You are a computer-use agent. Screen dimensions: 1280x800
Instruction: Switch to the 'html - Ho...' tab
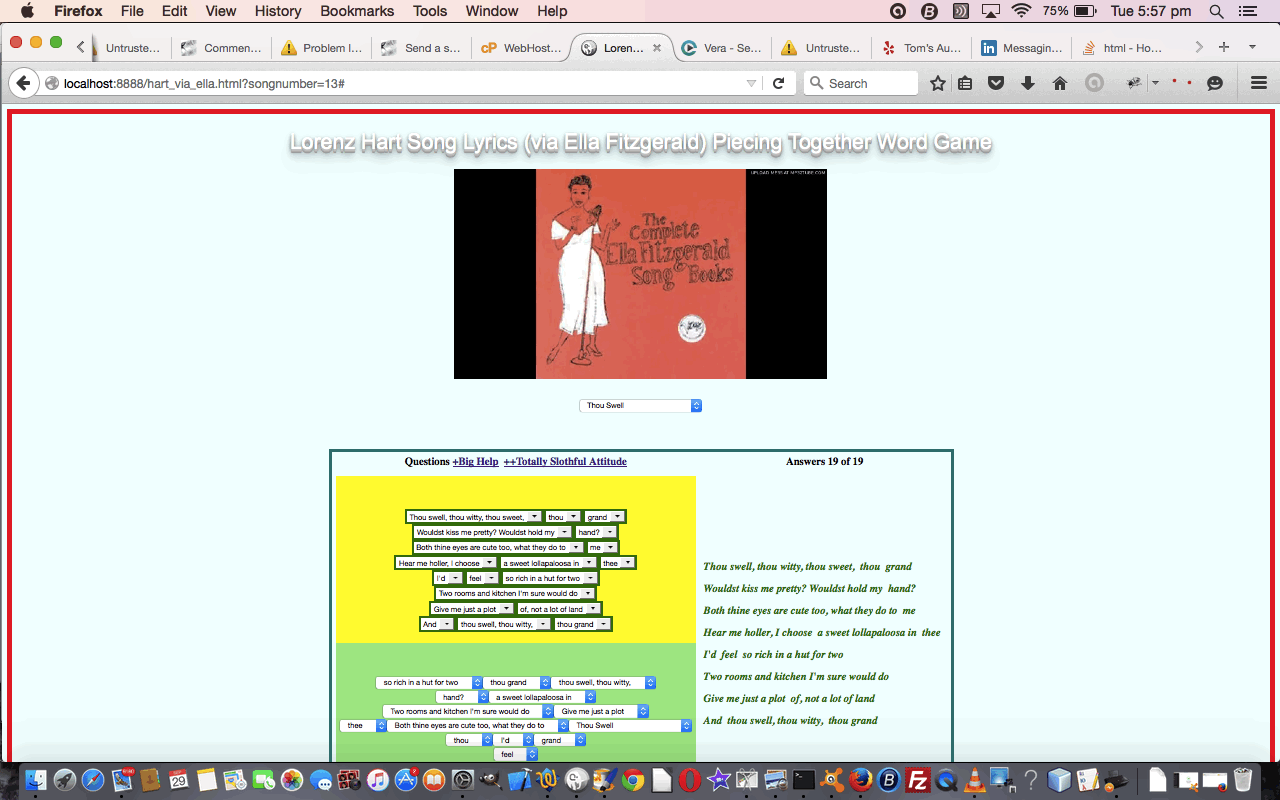point(1122,47)
